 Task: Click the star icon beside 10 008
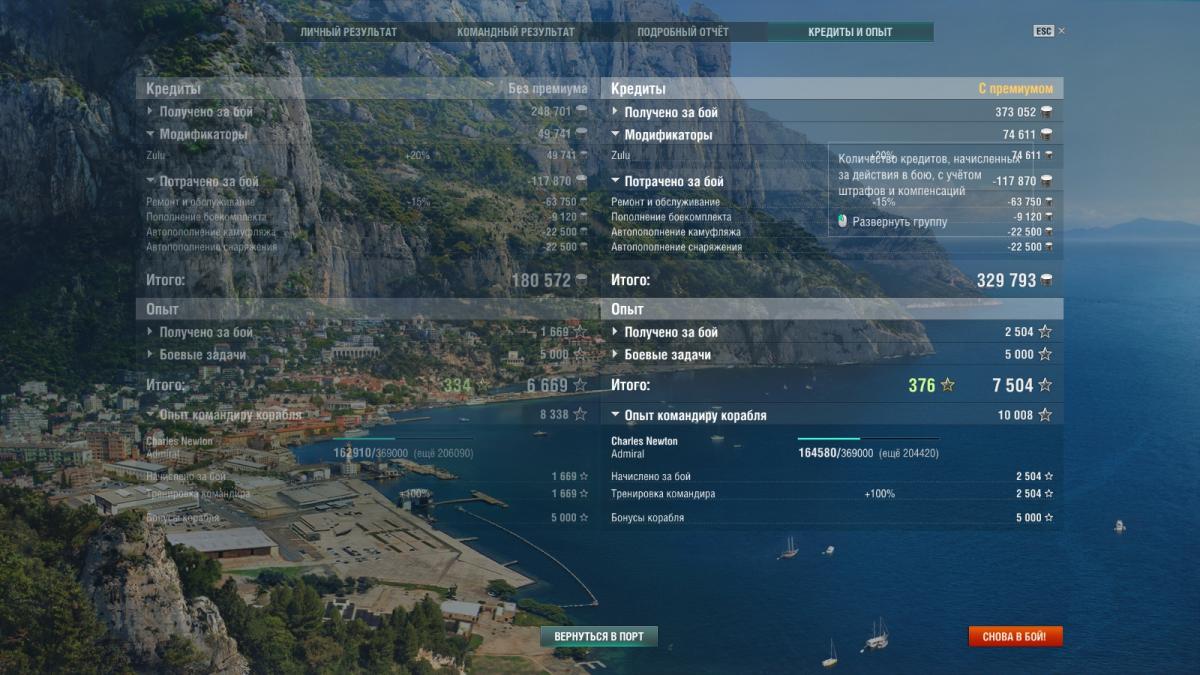1045,415
